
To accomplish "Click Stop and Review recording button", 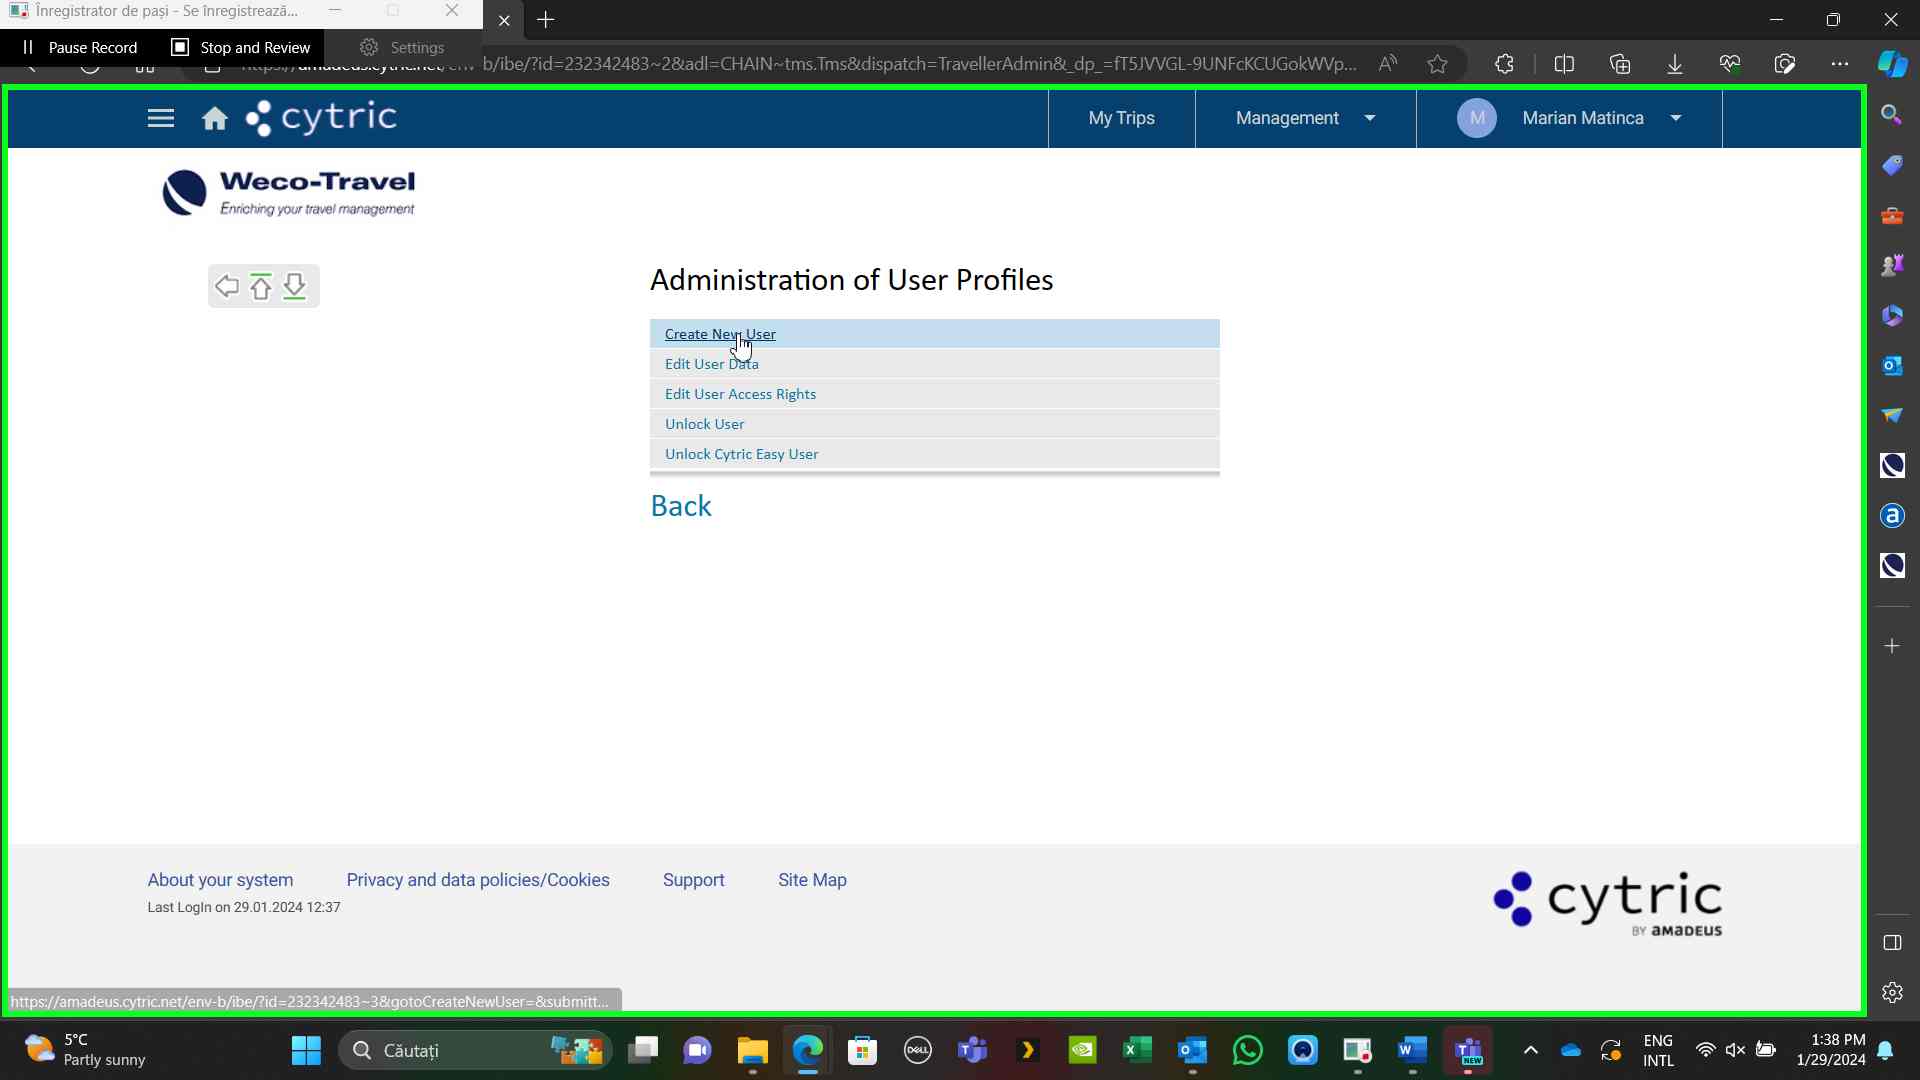I will coord(241,47).
